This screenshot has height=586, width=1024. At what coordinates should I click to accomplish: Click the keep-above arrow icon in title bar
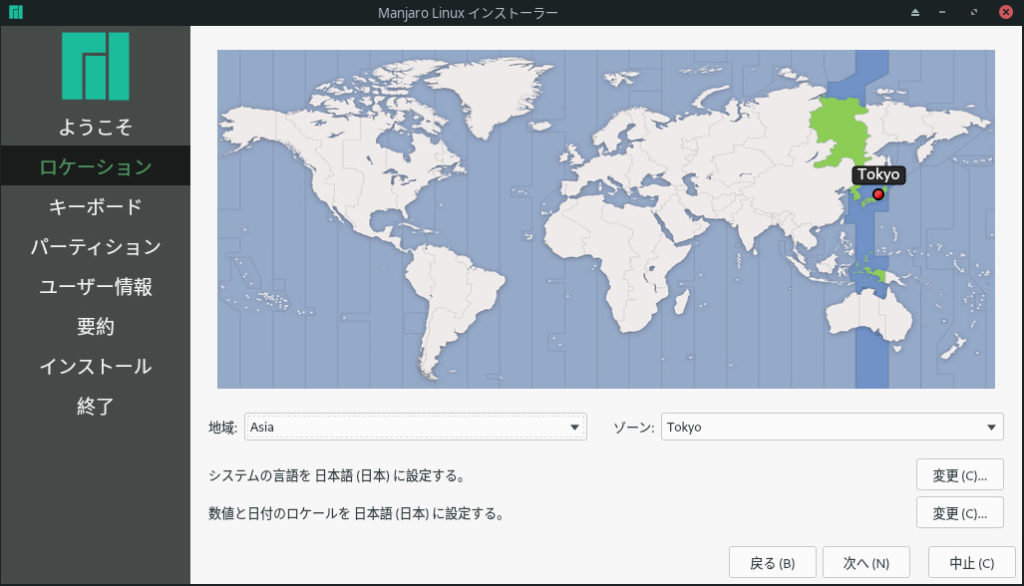coord(914,13)
